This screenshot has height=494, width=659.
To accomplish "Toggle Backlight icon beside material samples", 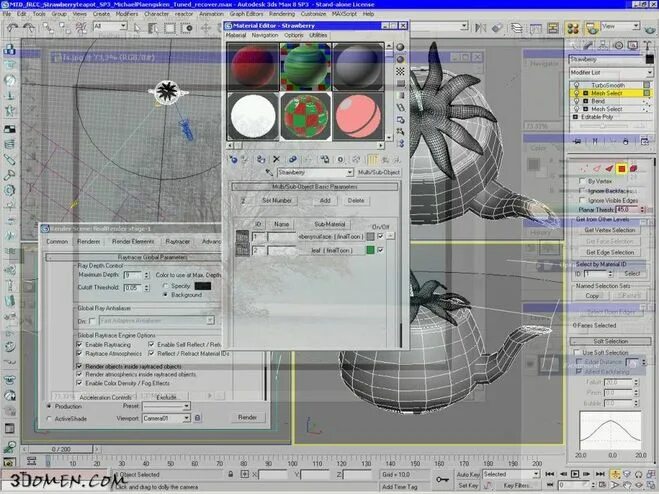I will [401, 59].
